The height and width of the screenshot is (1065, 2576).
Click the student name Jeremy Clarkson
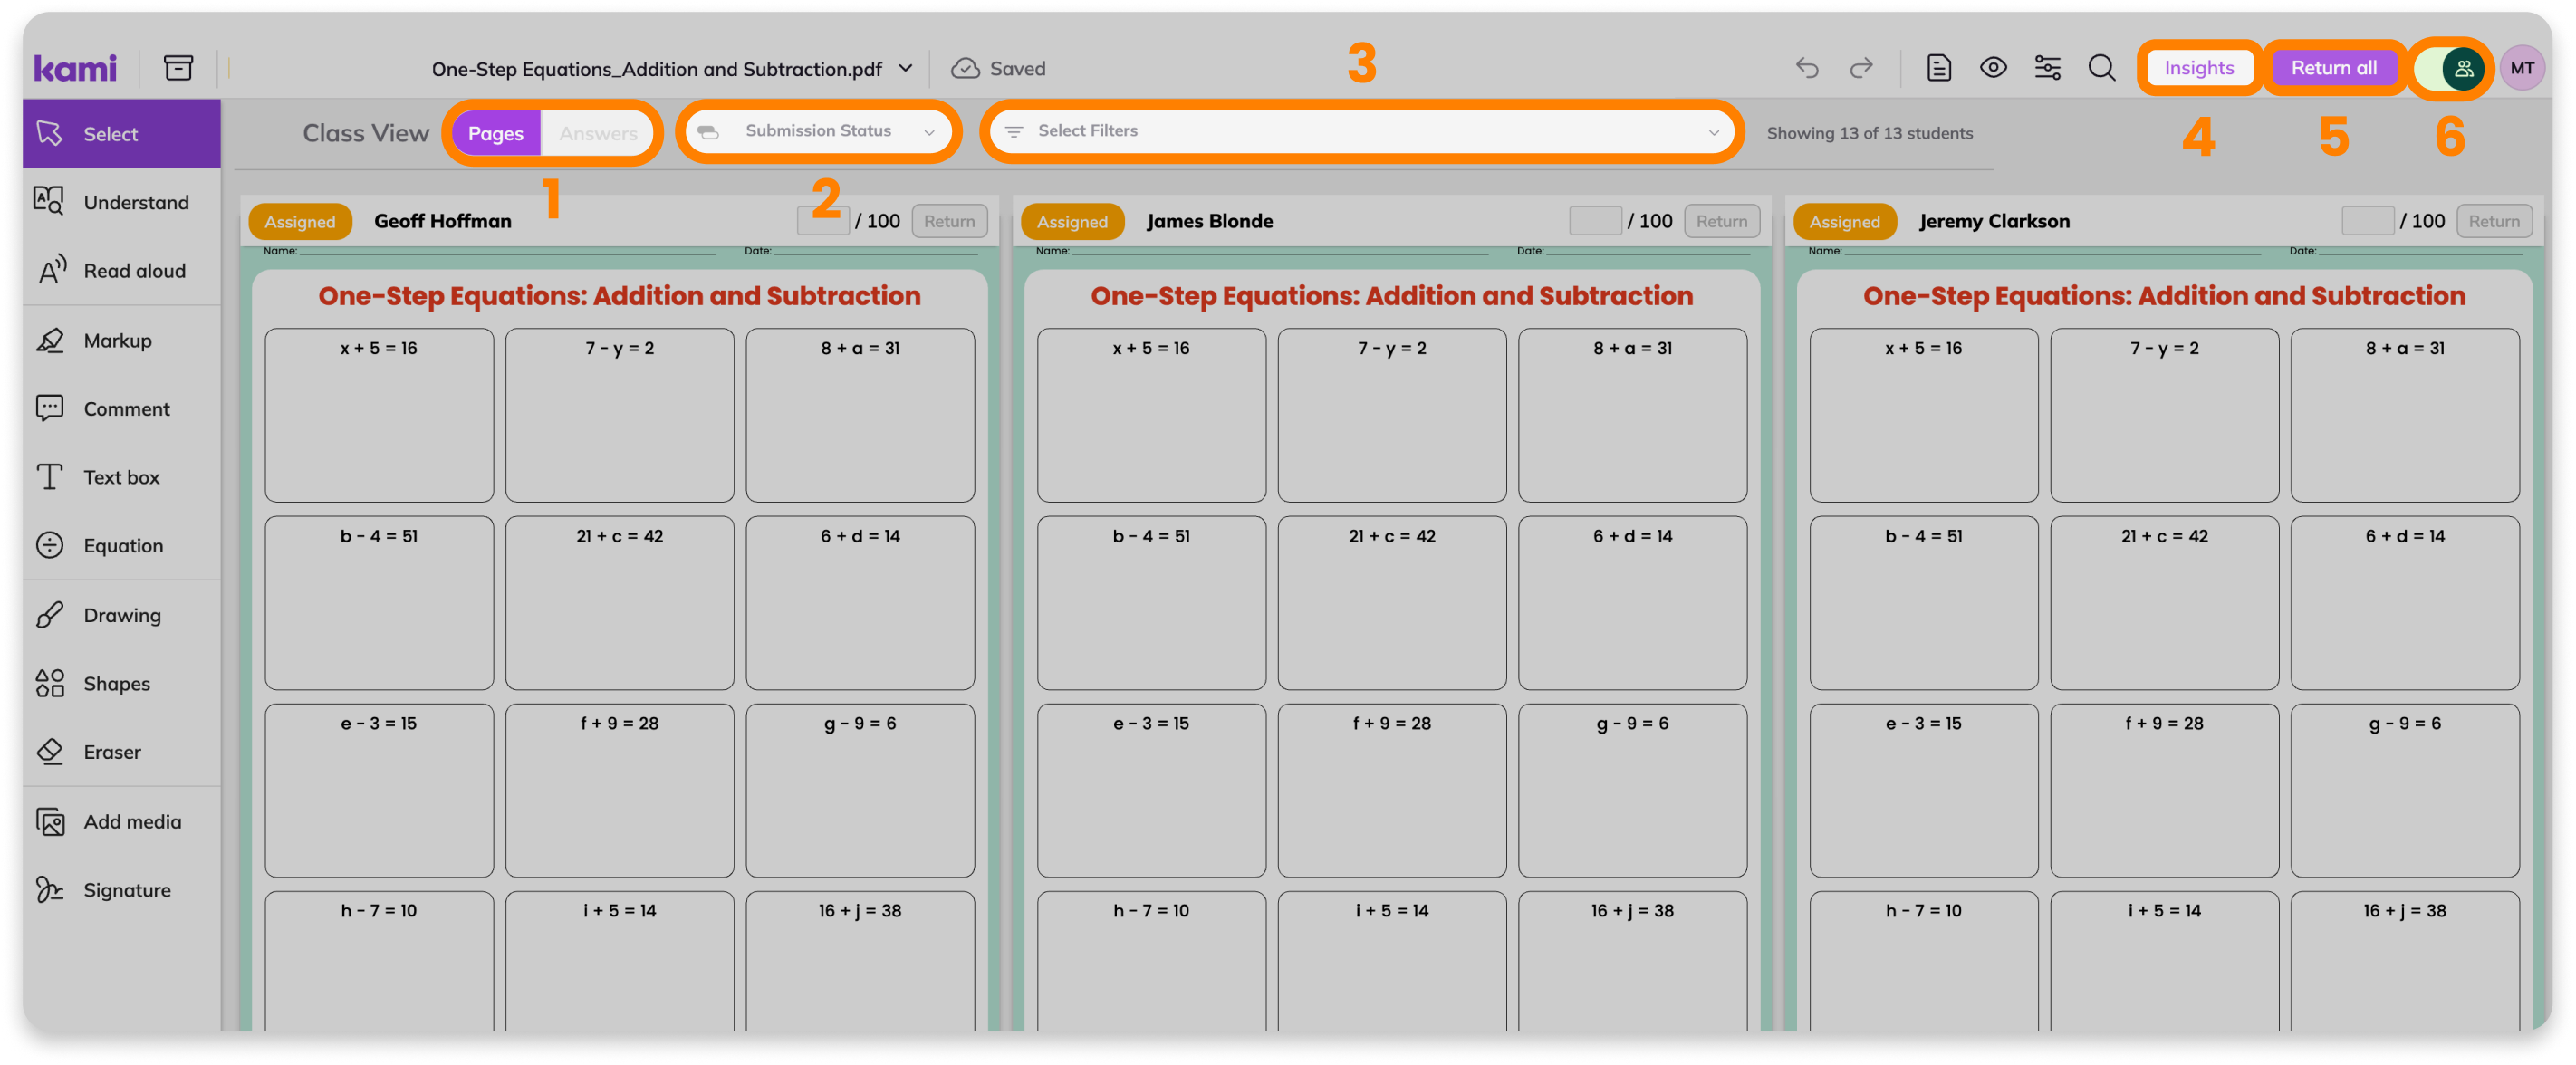(1994, 221)
